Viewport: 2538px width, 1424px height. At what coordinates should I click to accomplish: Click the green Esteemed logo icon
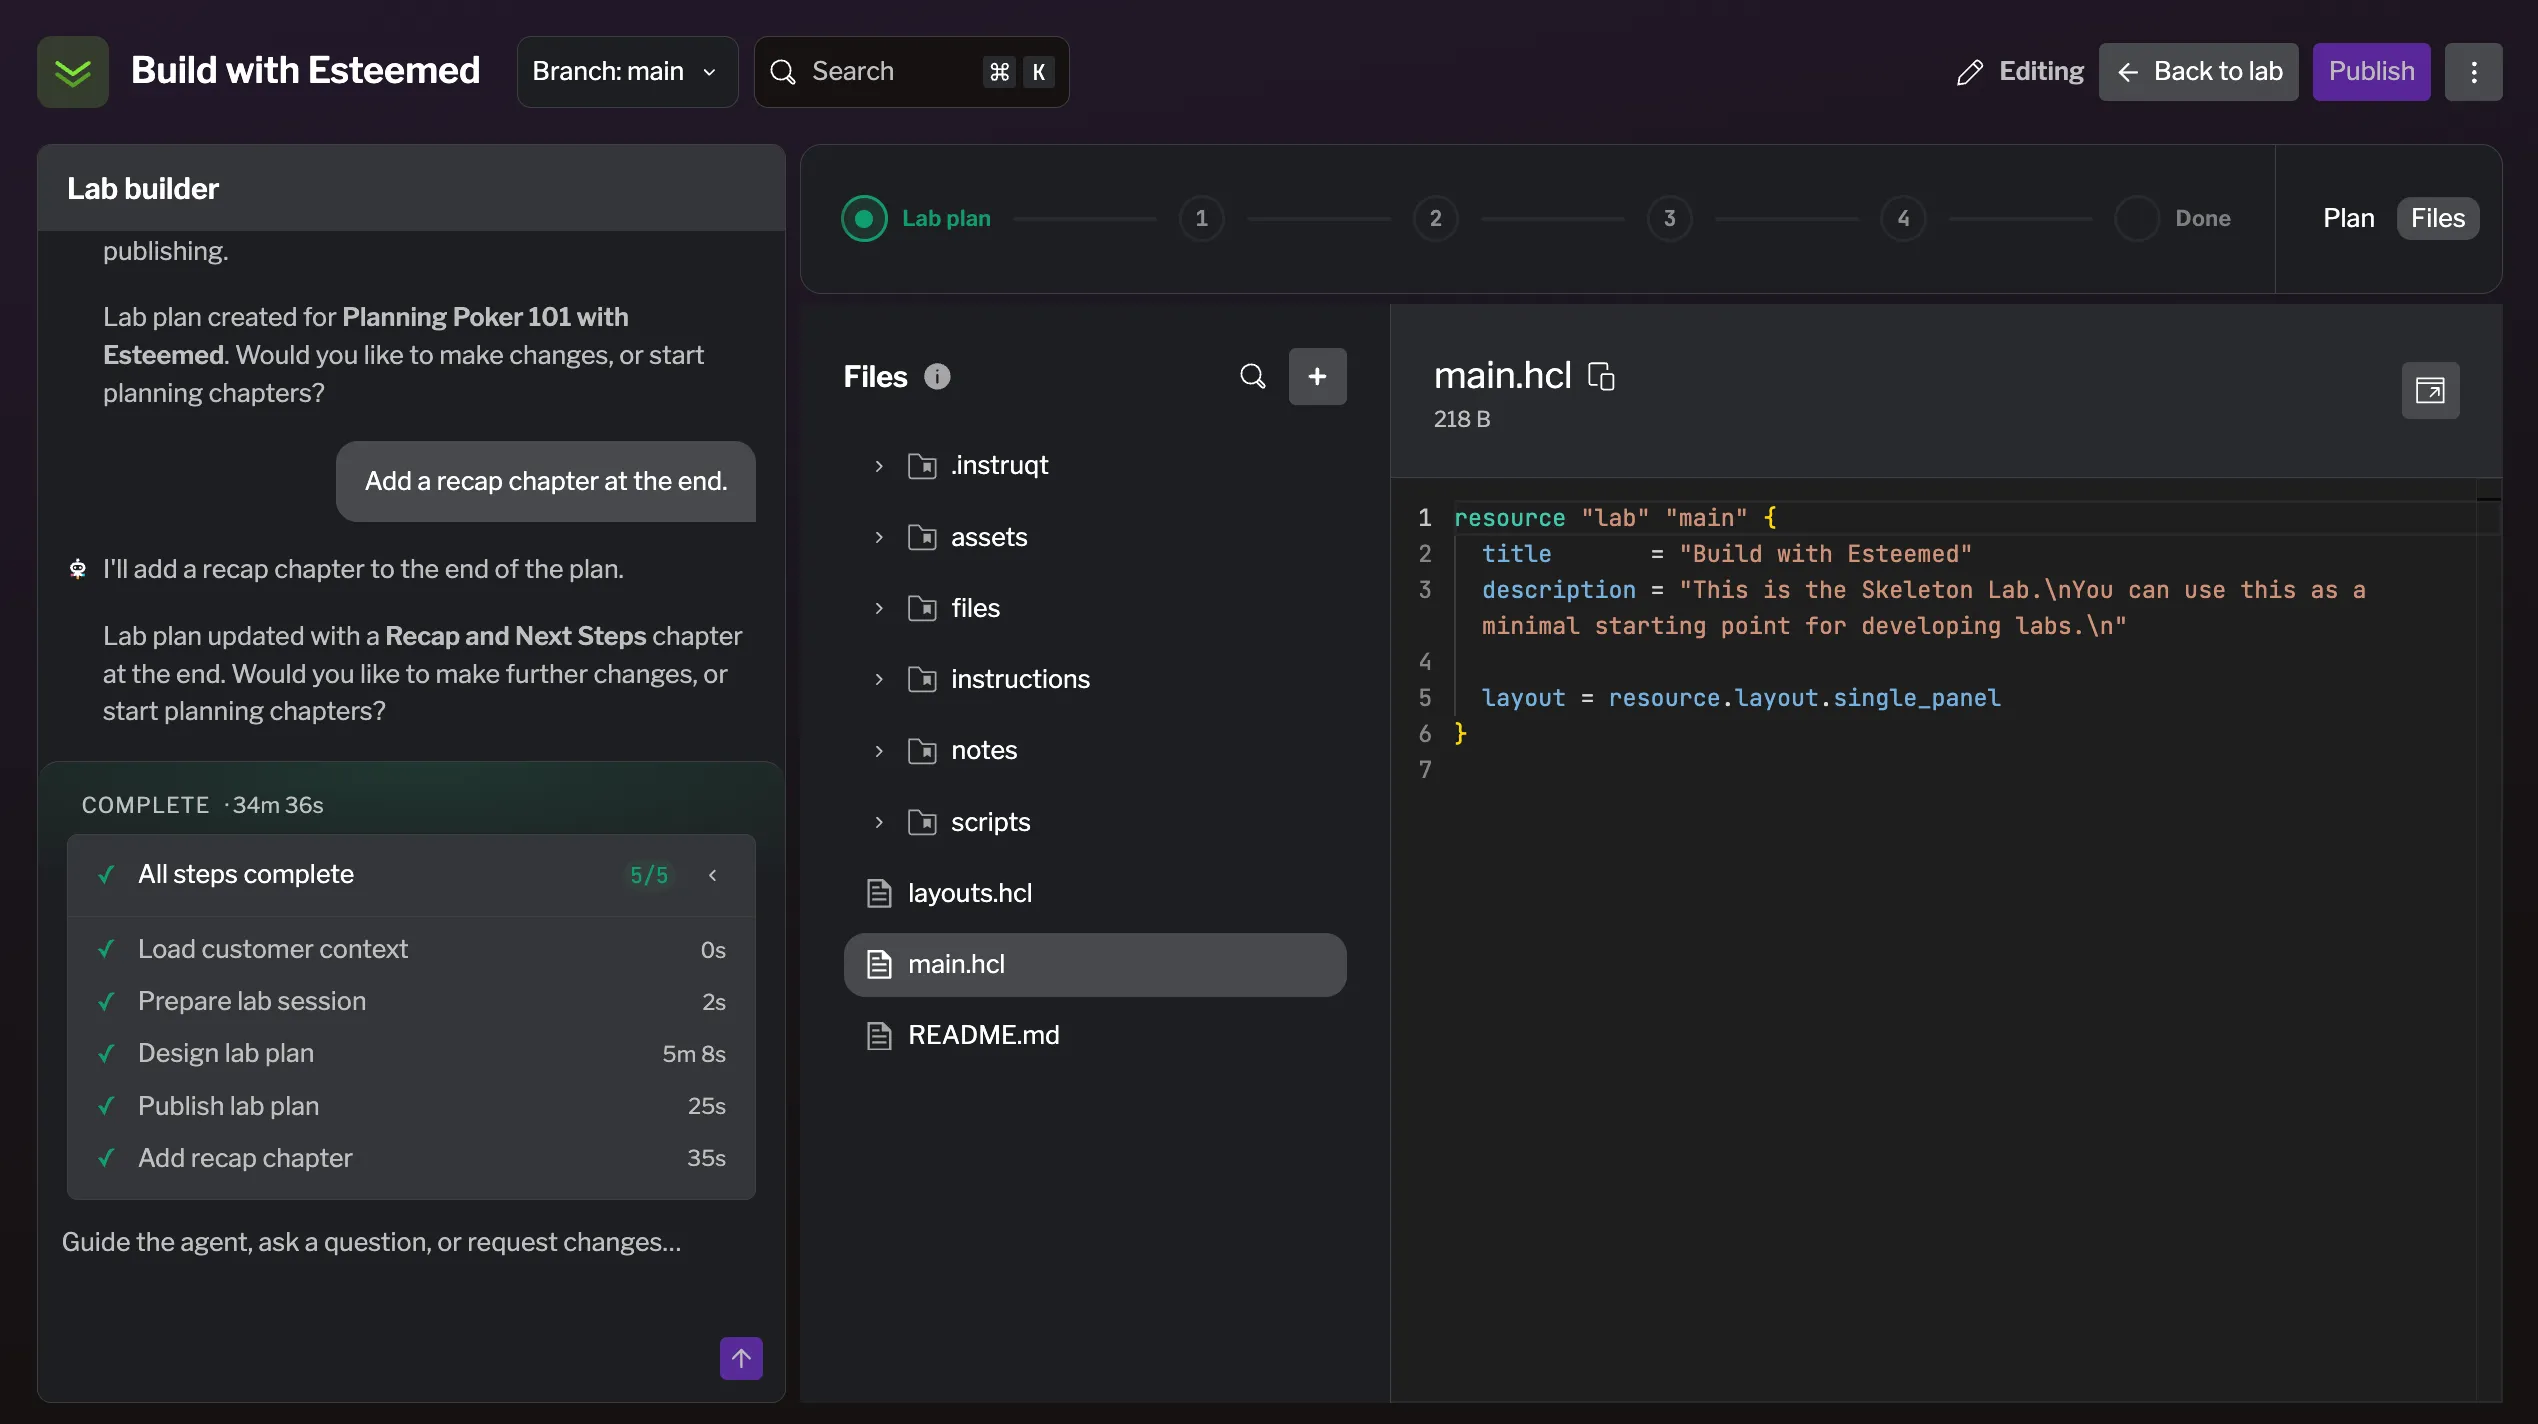pyautogui.click(x=73, y=72)
